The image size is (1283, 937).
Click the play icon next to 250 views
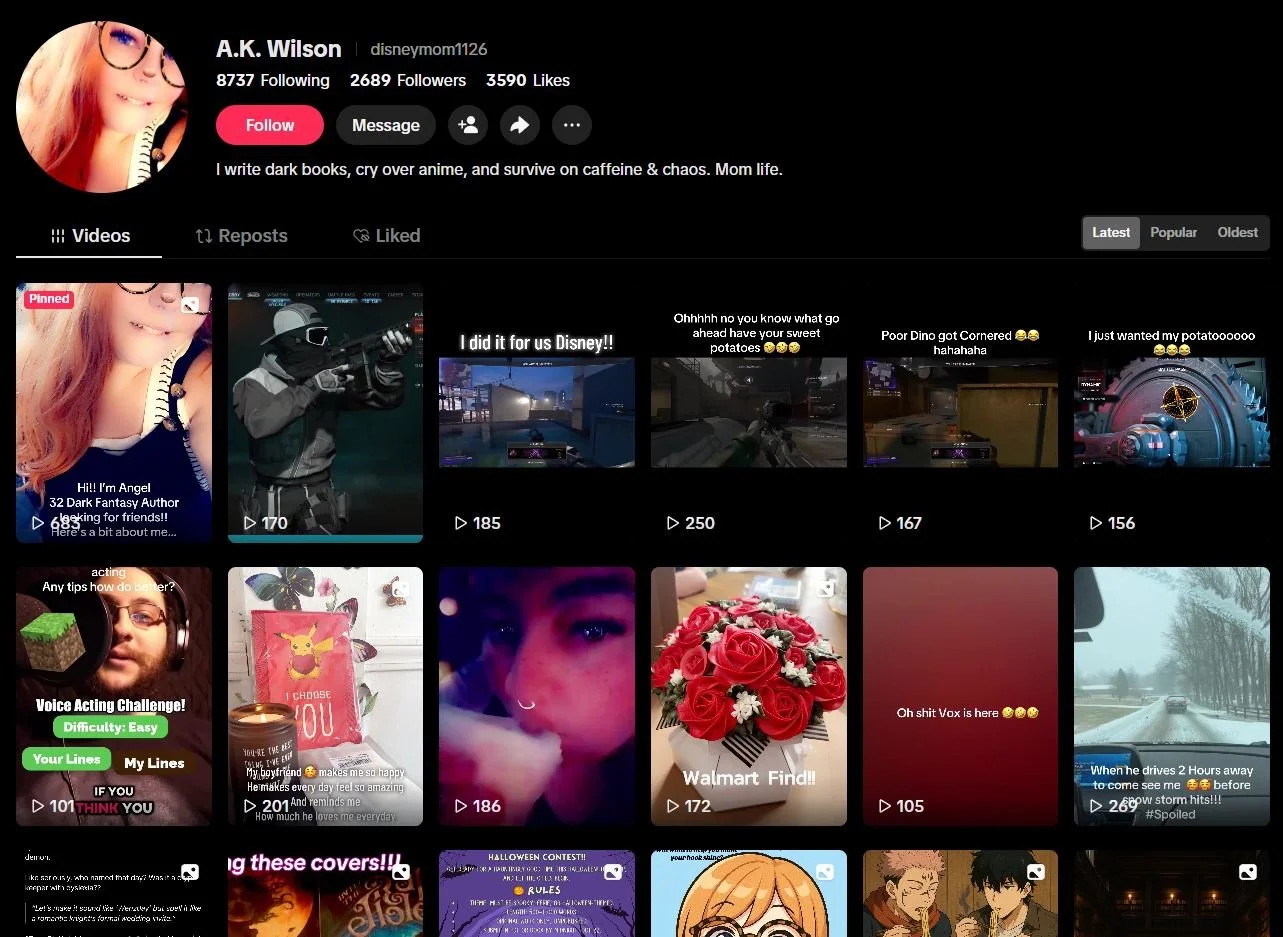673,523
